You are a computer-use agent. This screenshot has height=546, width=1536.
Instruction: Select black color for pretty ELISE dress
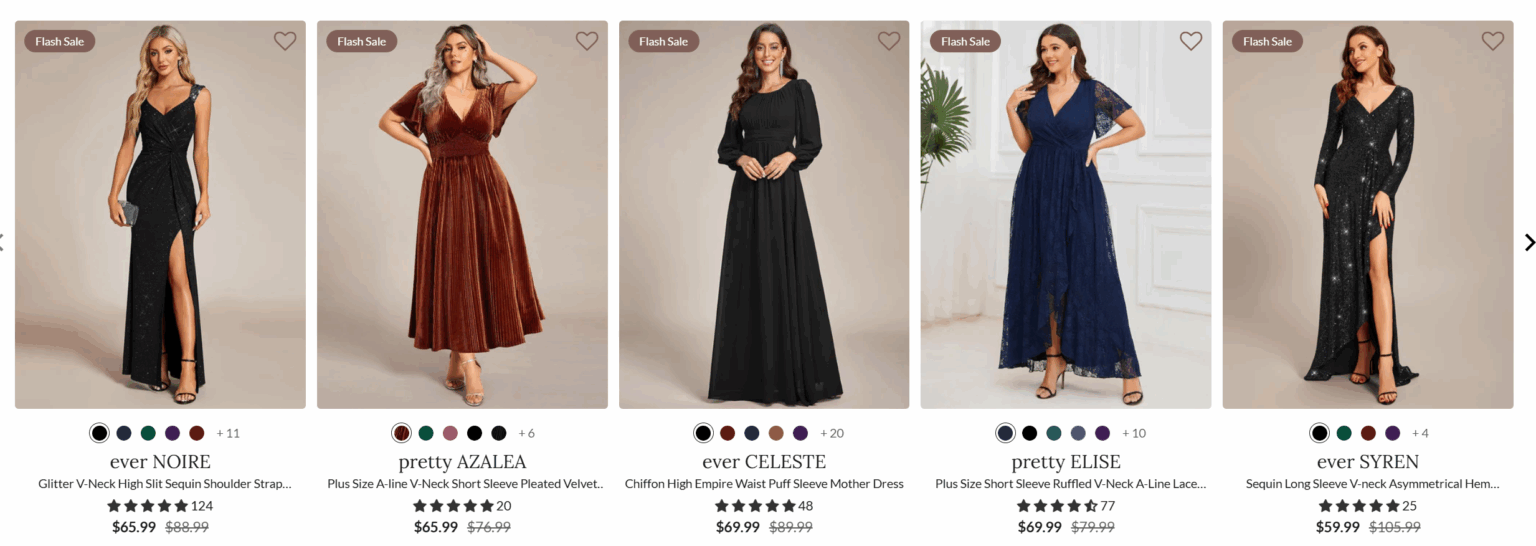pyautogui.click(x=1030, y=433)
